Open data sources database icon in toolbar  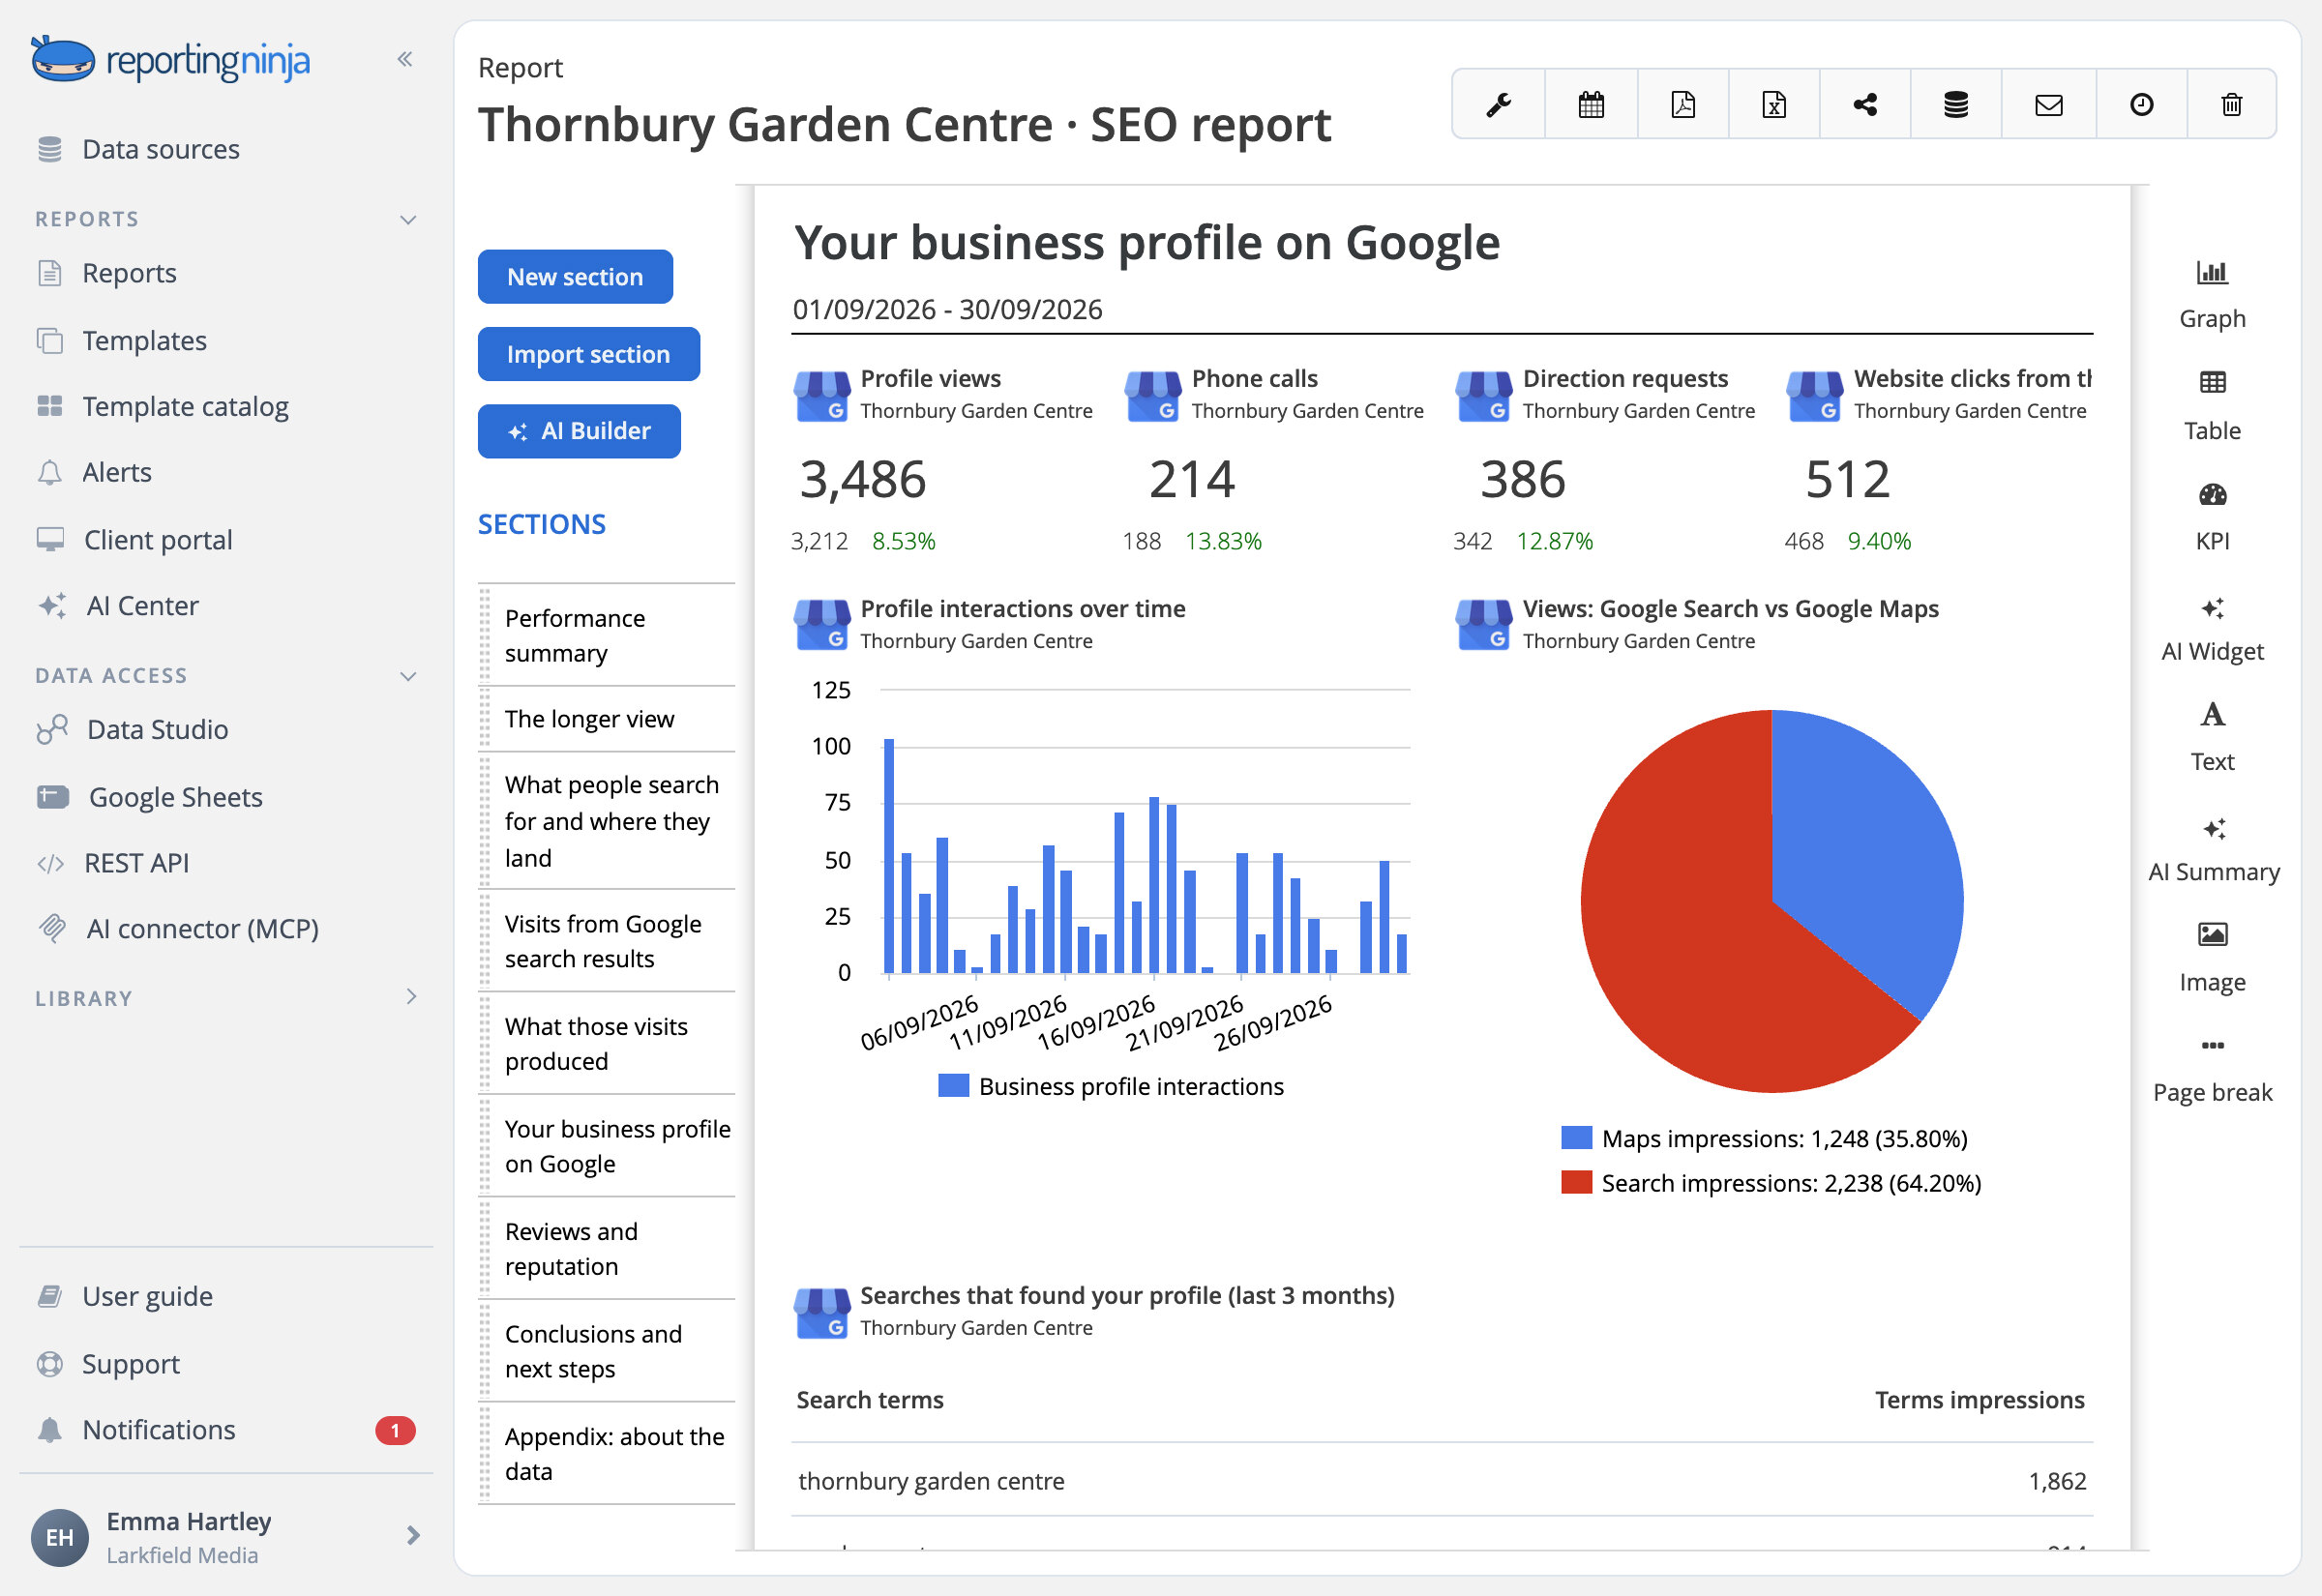(x=1956, y=104)
